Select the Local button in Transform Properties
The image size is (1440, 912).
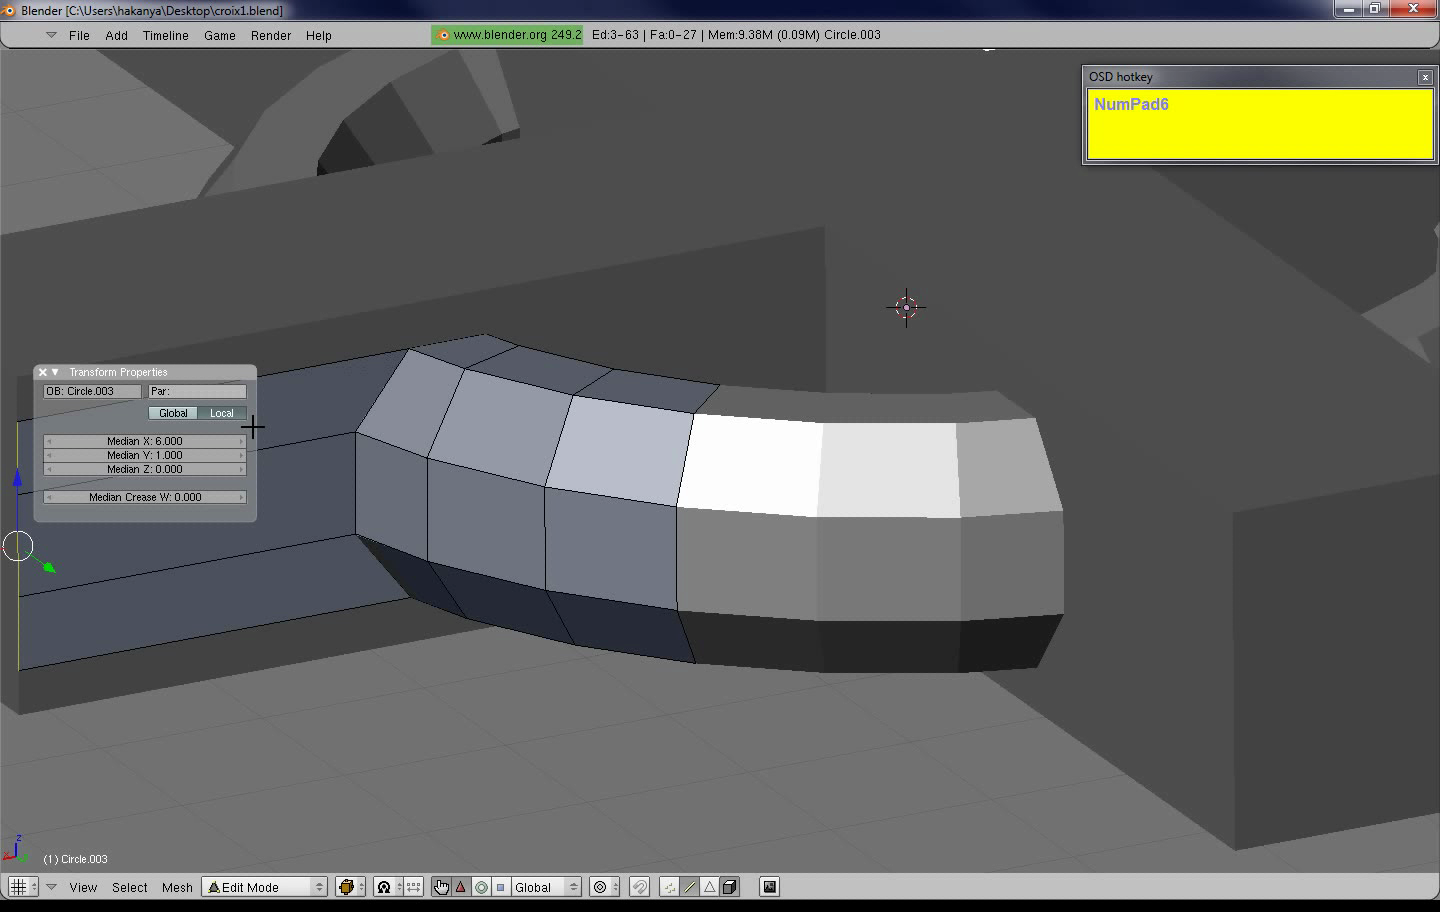222,413
